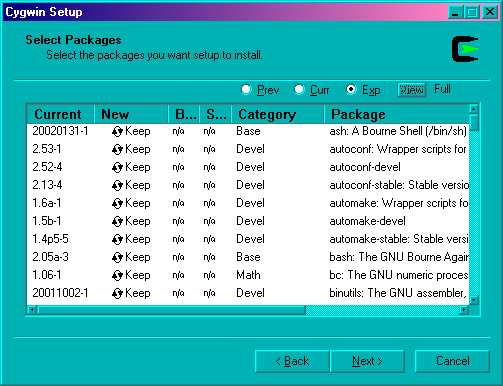Click the Category column header
Screen dimensions: 503x386
click(278, 114)
